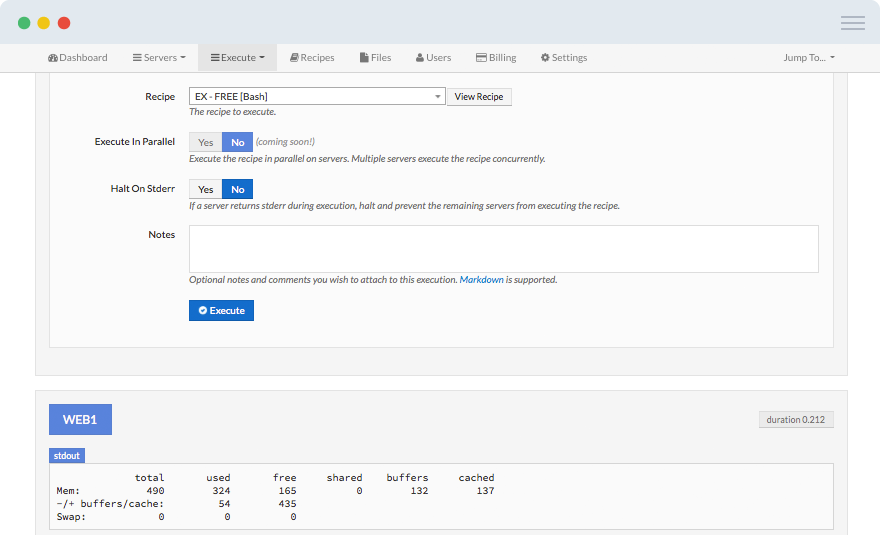Image resolution: width=880 pixels, height=535 pixels.
Task: Click the duration 0.212 badge
Action: 796,419
